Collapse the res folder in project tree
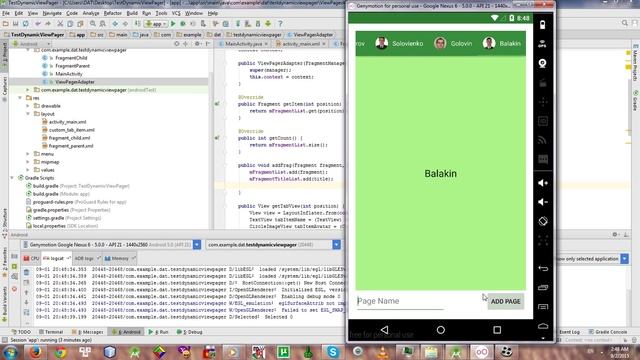The height and width of the screenshot is (360, 640). [20, 98]
